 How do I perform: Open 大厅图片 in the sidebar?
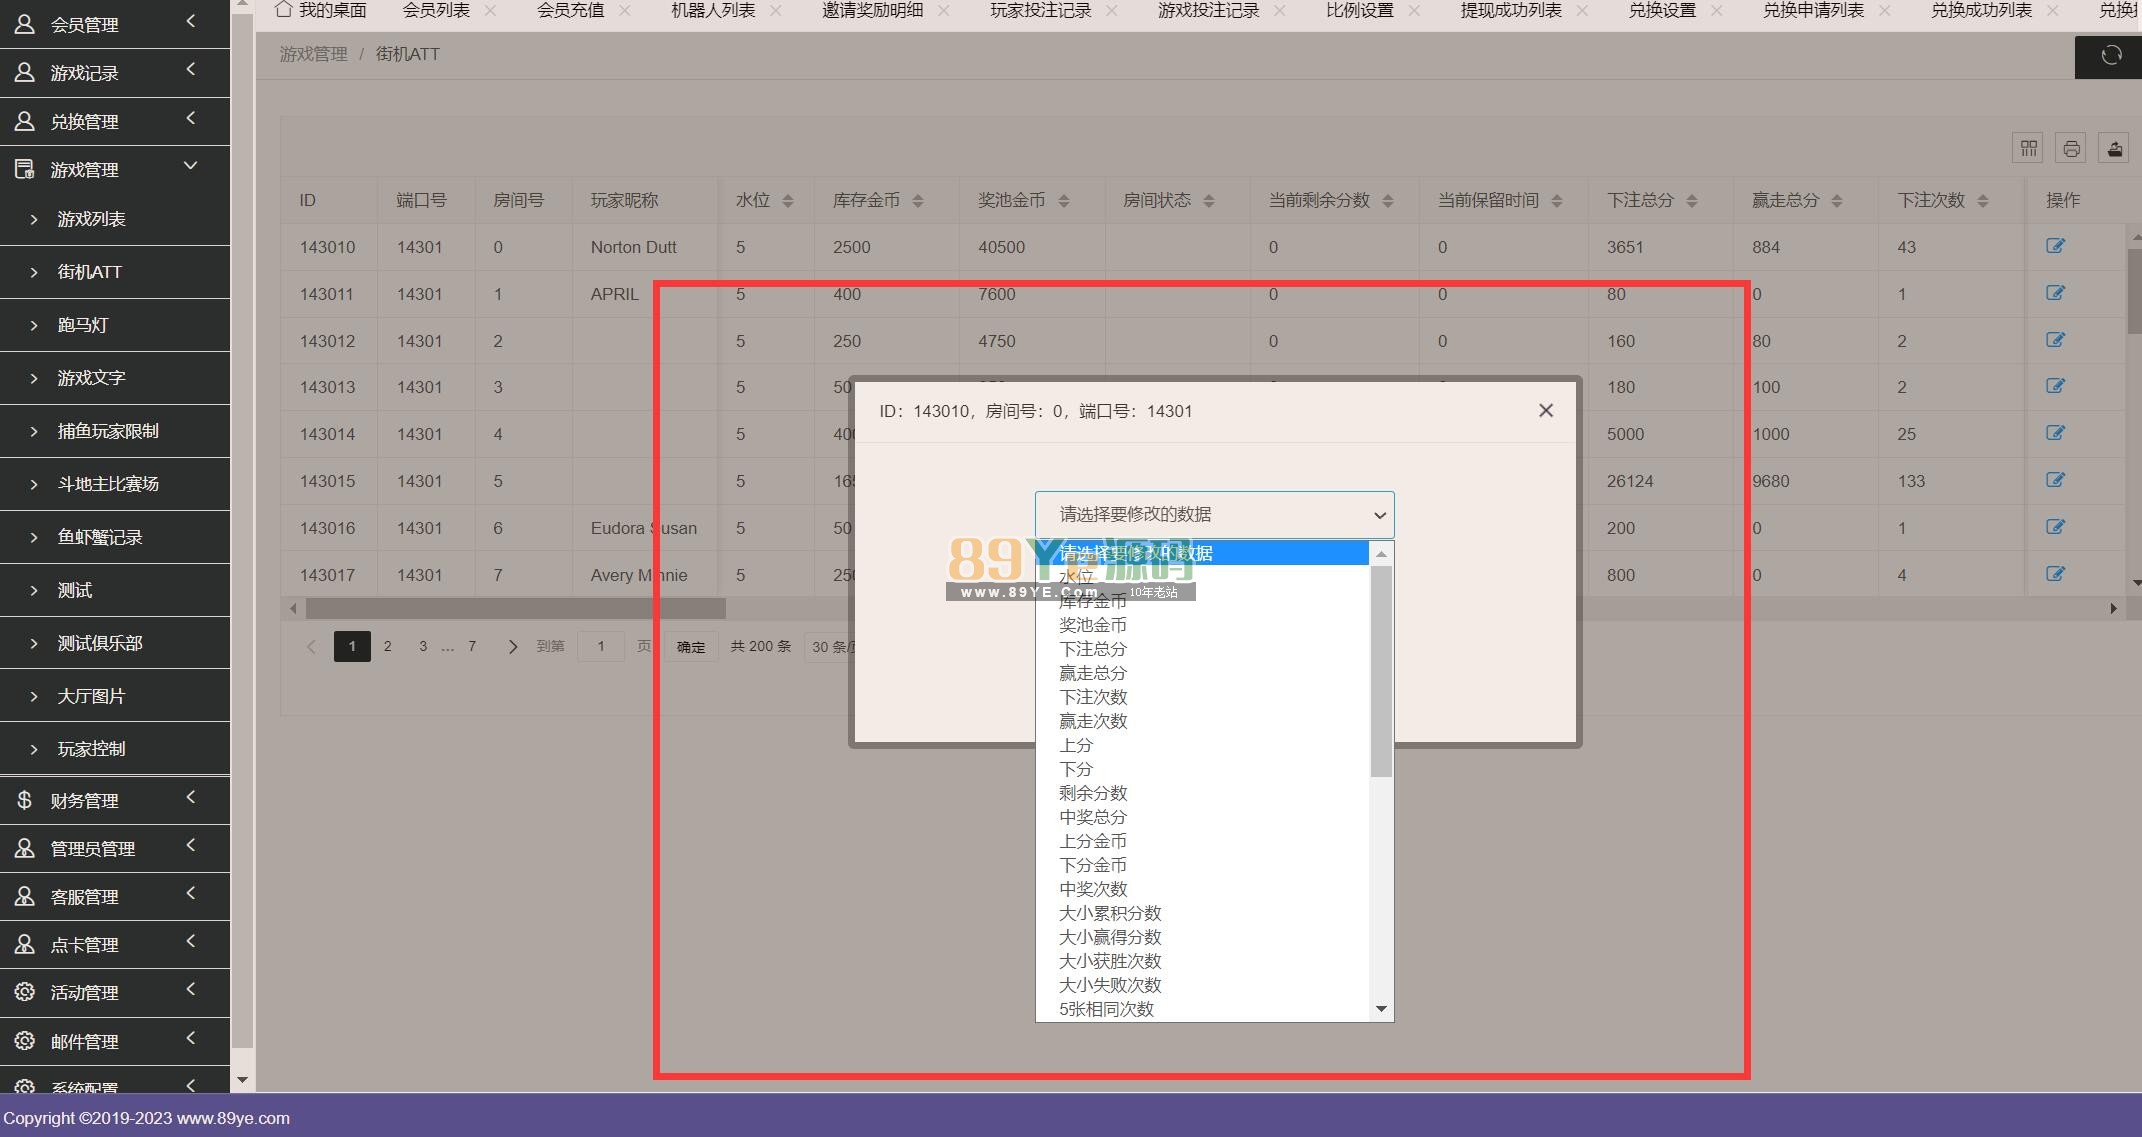pos(115,696)
